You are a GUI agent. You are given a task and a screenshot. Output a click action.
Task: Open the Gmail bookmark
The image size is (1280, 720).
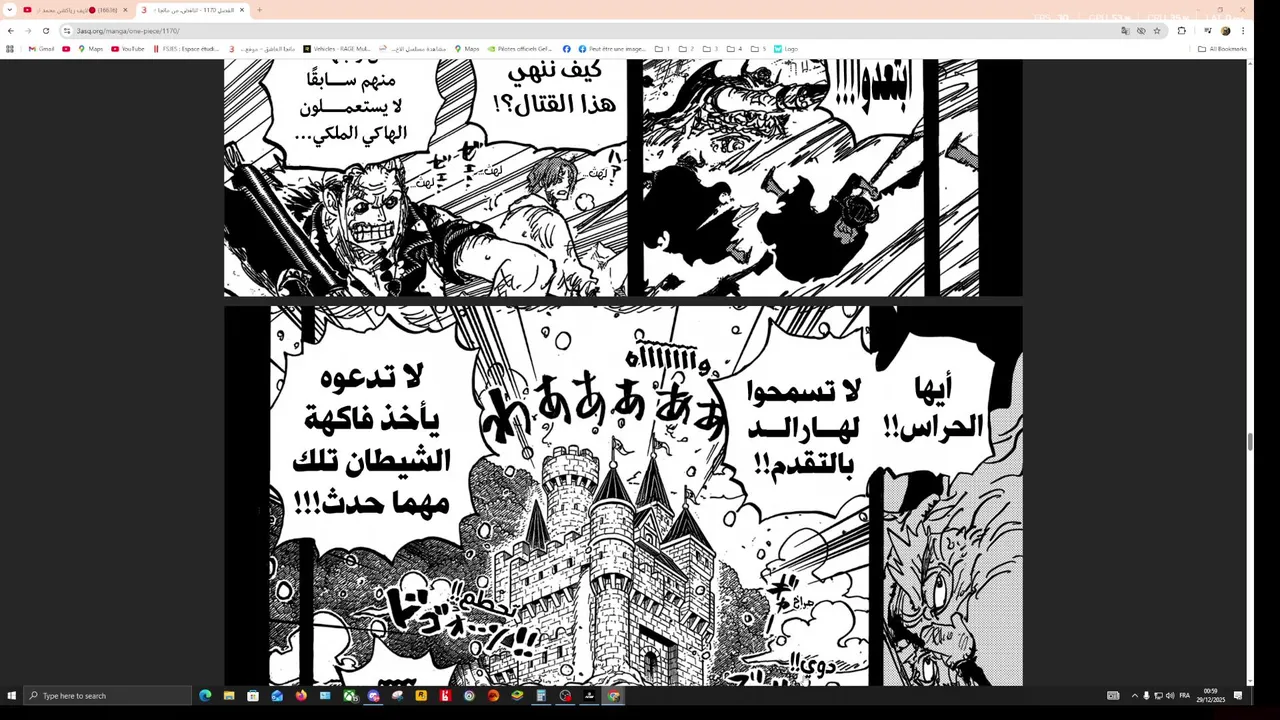tap(41, 49)
